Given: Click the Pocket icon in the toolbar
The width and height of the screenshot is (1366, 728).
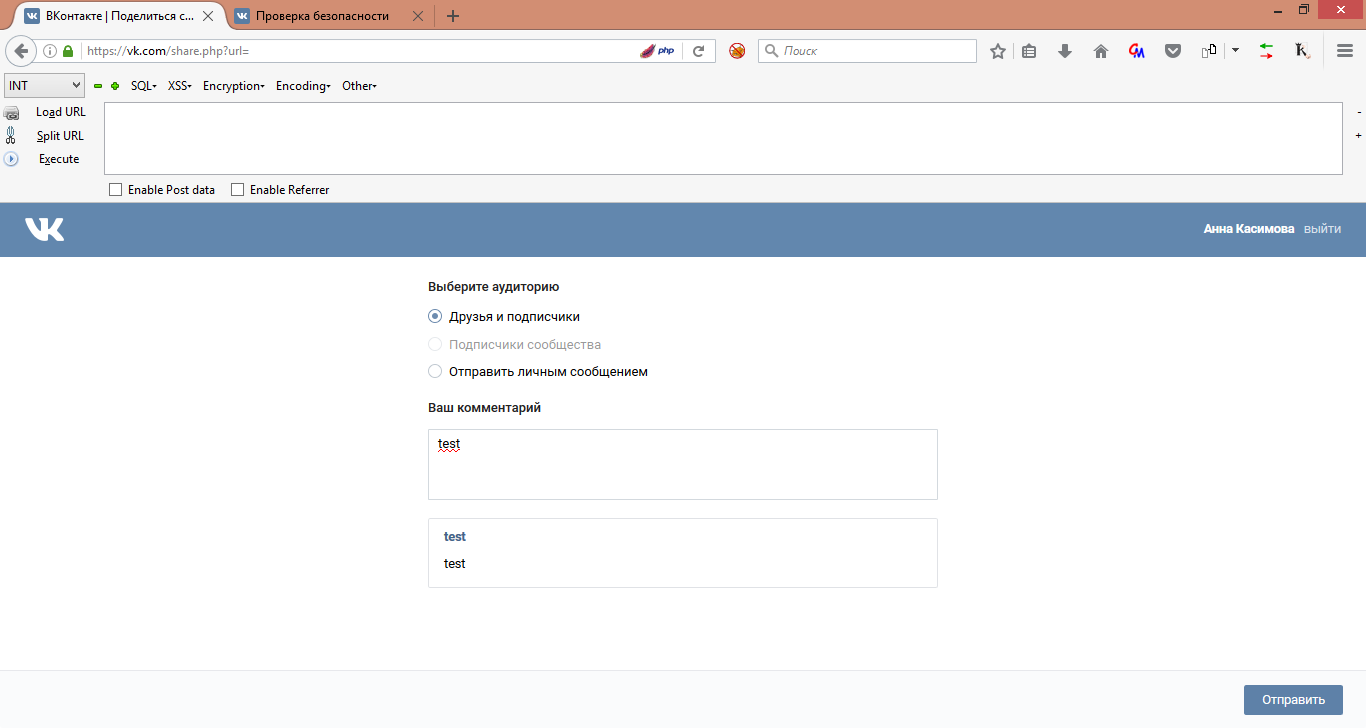Looking at the screenshot, I should pos(1173,51).
